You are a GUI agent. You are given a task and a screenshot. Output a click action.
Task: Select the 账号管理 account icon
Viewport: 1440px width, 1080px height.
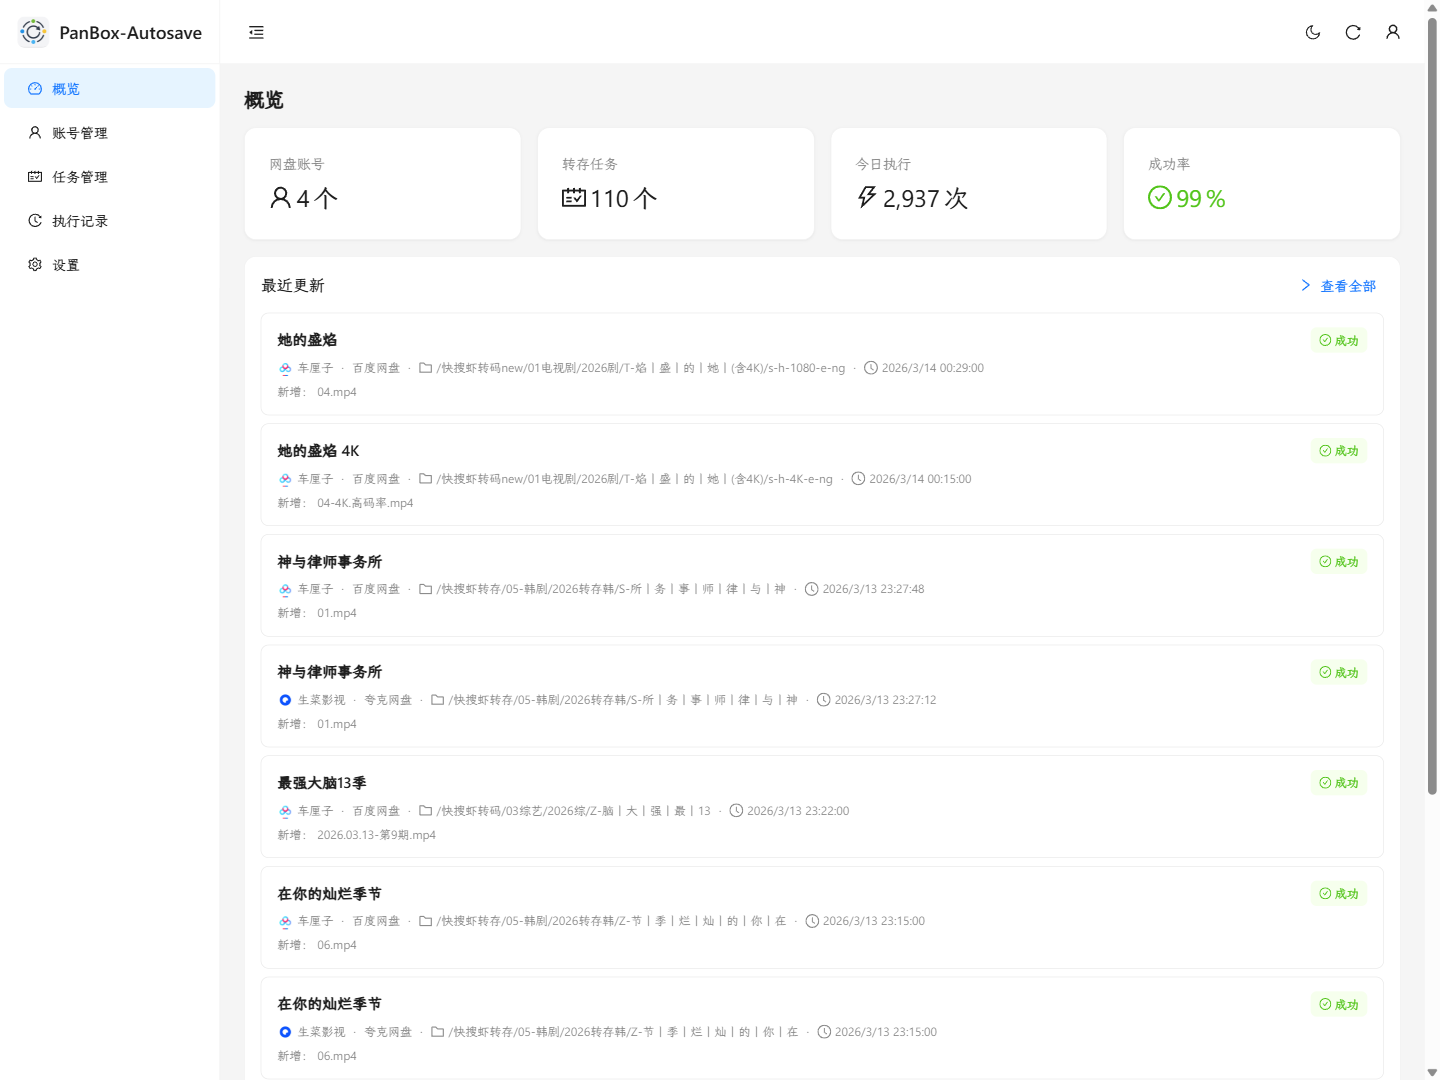click(x=35, y=132)
